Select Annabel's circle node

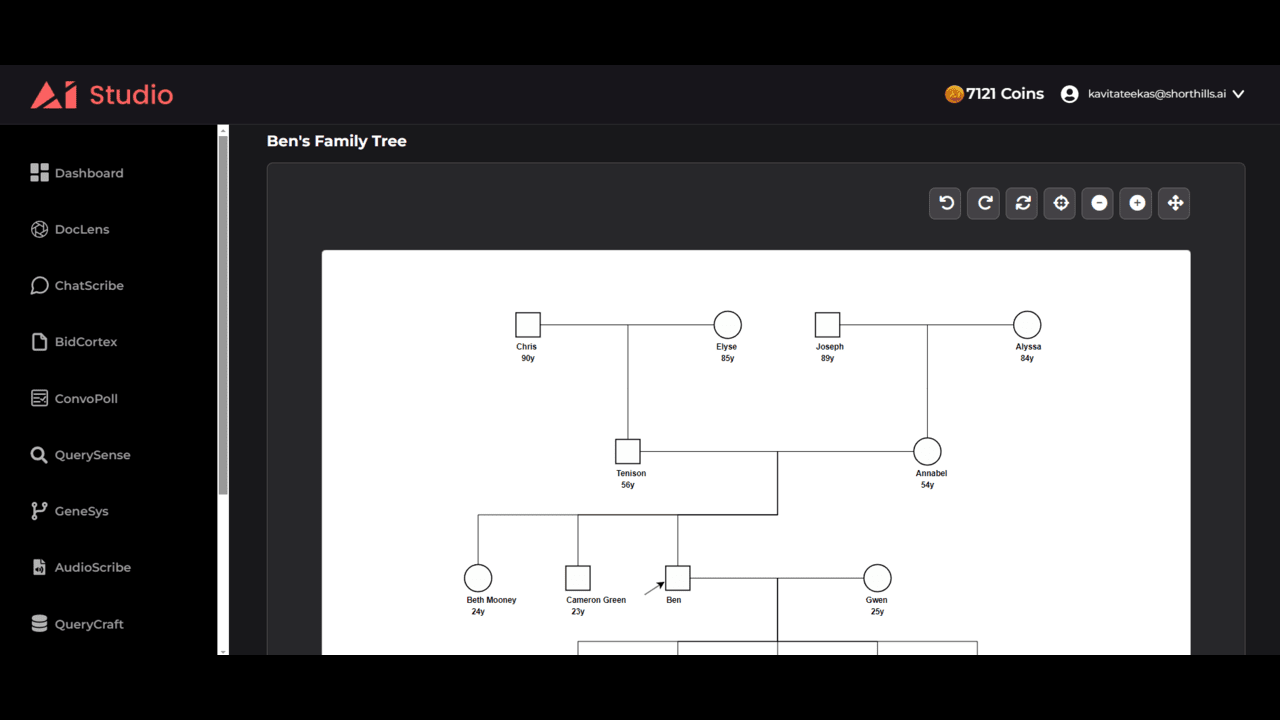[927, 452]
